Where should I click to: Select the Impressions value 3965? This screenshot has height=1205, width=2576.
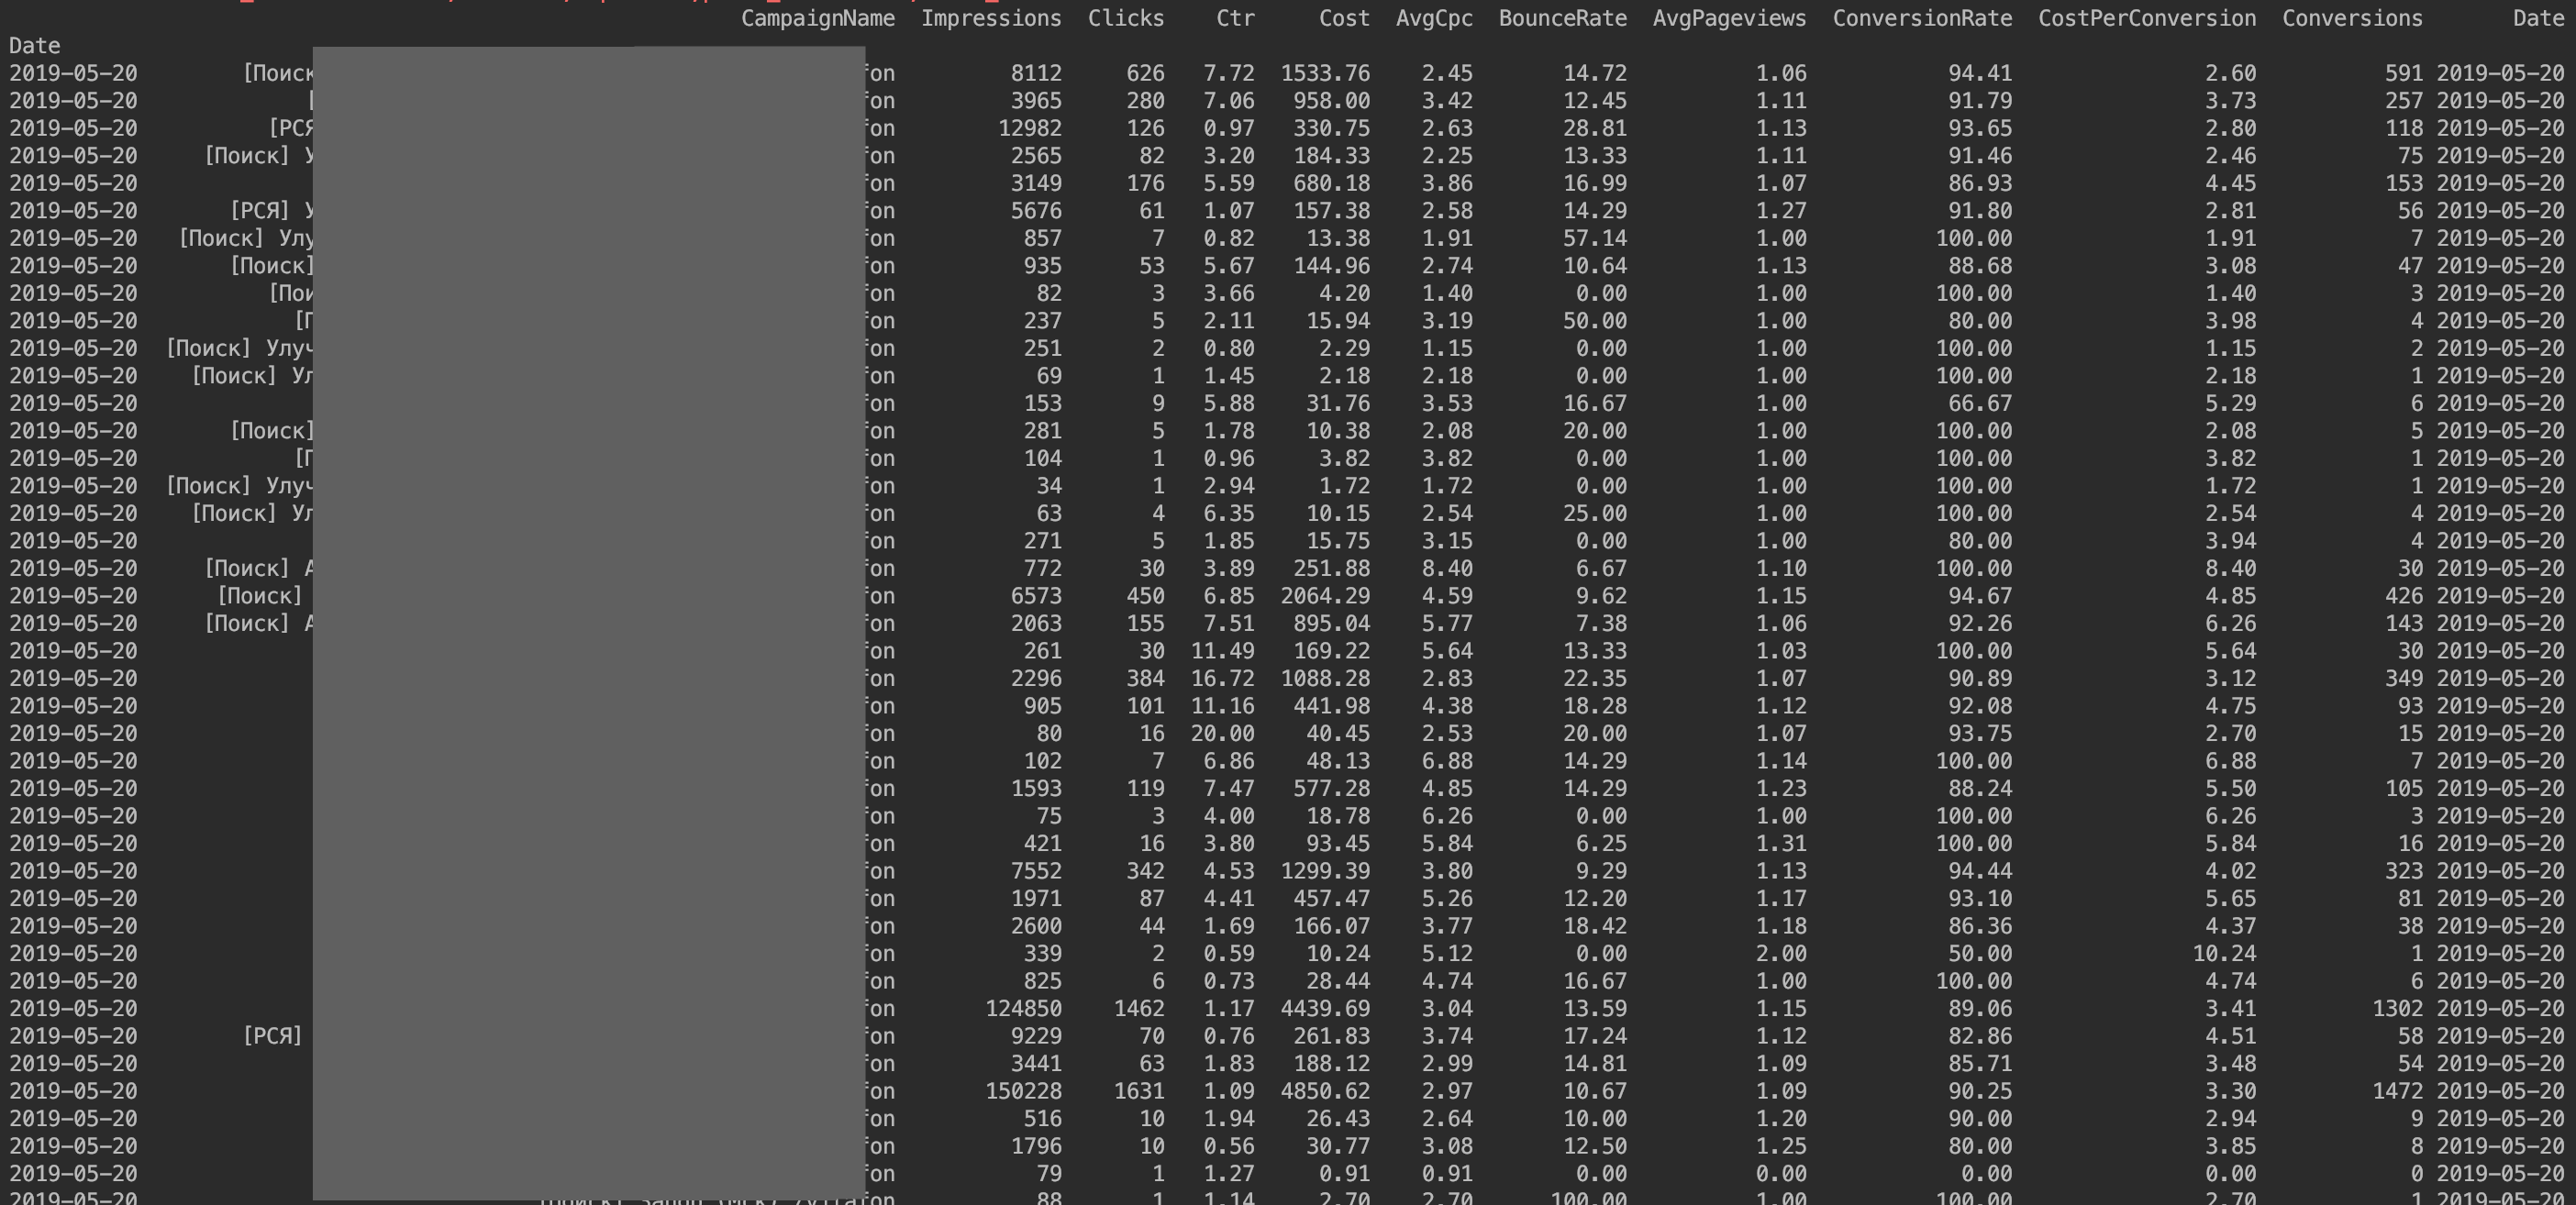pos(1036,101)
